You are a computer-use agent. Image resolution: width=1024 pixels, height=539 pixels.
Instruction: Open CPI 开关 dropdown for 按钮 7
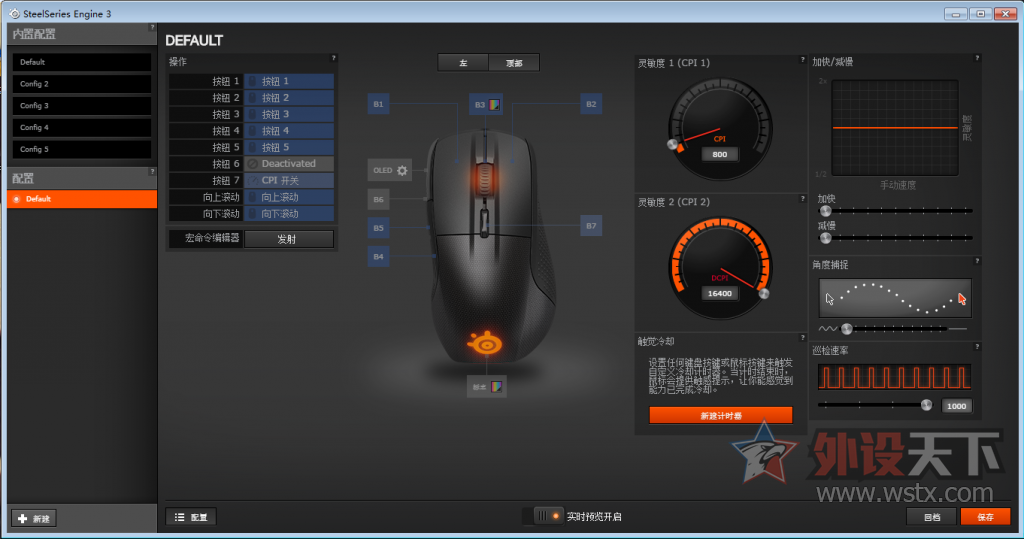[289, 180]
